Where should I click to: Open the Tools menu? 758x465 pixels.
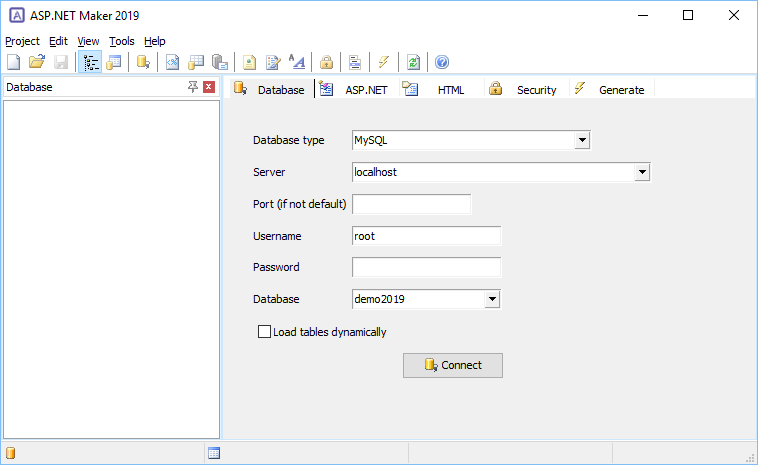point(121,41)
